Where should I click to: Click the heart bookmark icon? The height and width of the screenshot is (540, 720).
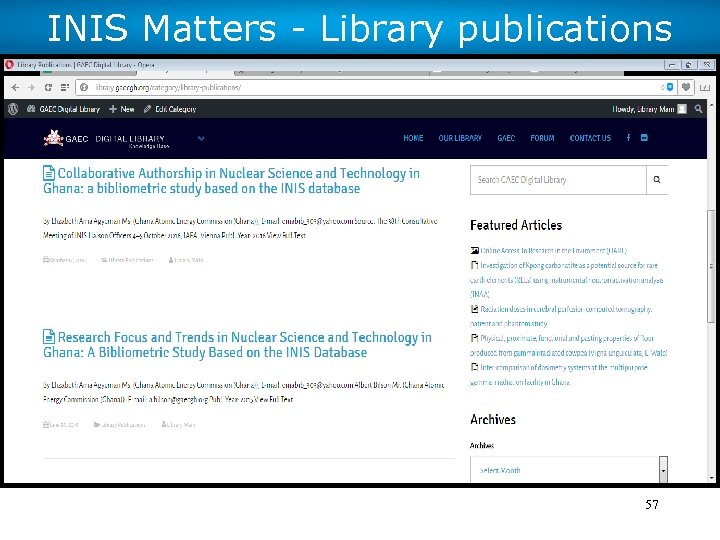pos(686,87)
